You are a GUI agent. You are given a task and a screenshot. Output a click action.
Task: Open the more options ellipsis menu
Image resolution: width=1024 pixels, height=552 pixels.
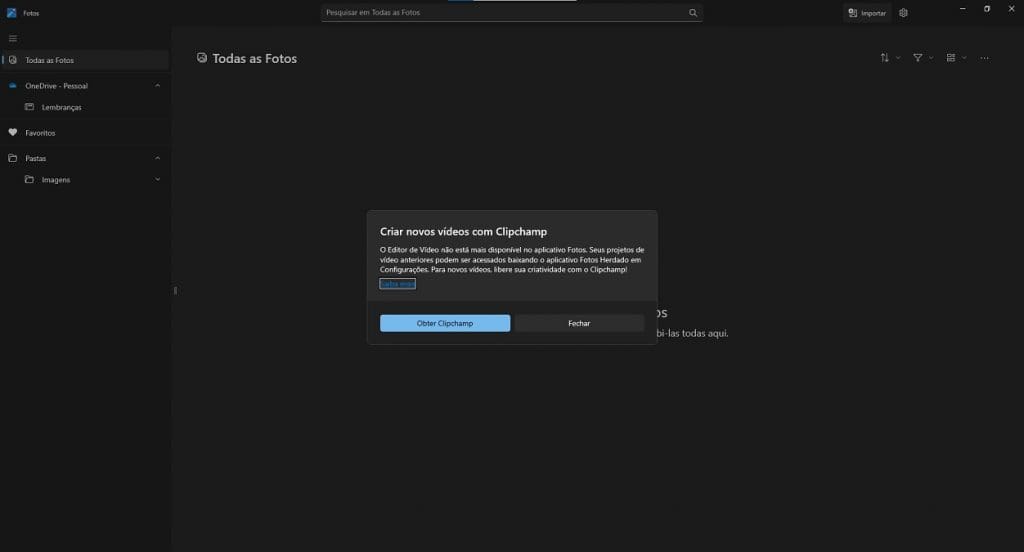984,57
